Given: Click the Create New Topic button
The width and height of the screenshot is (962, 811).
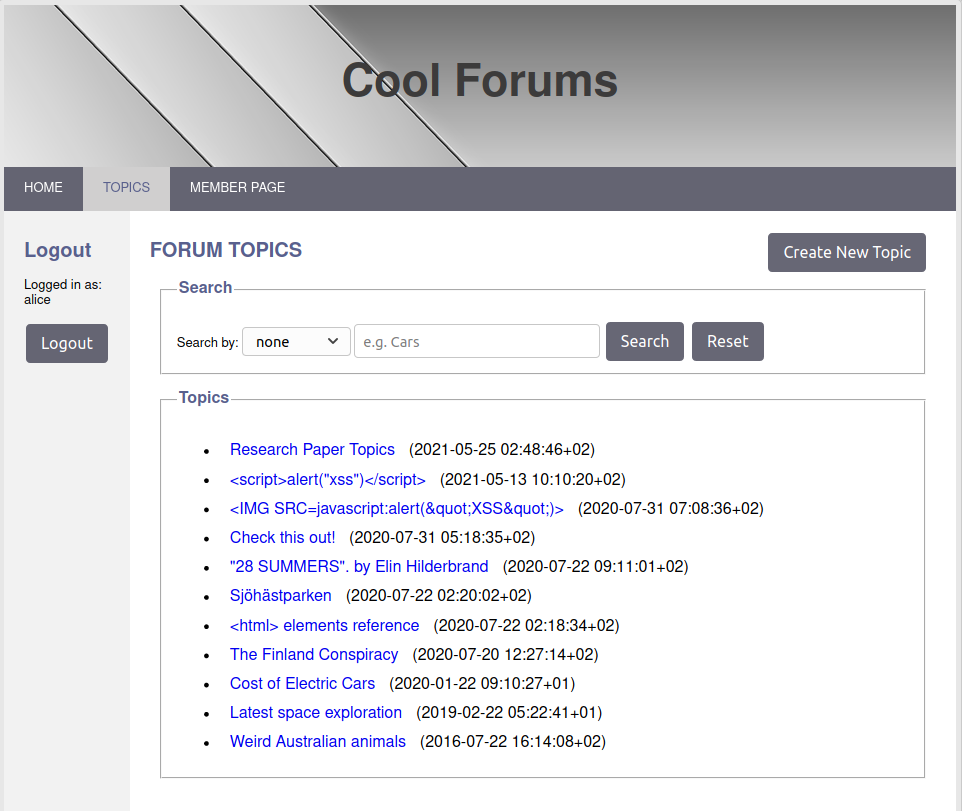Looking at the screenshot, I should (x=846, y=252).
